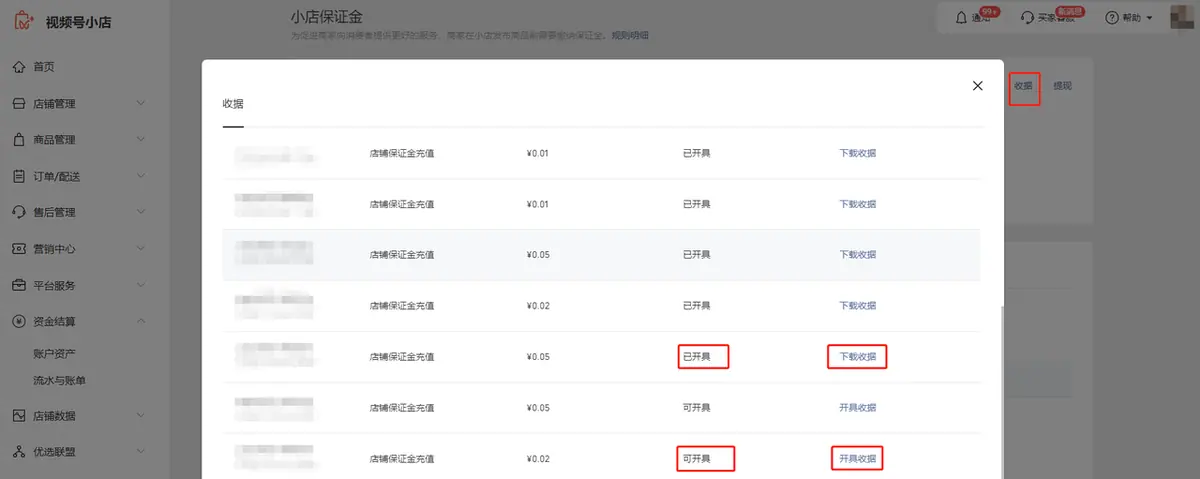
Task: Click 提现 link on background page
Action: click(x=1062, y=87)
